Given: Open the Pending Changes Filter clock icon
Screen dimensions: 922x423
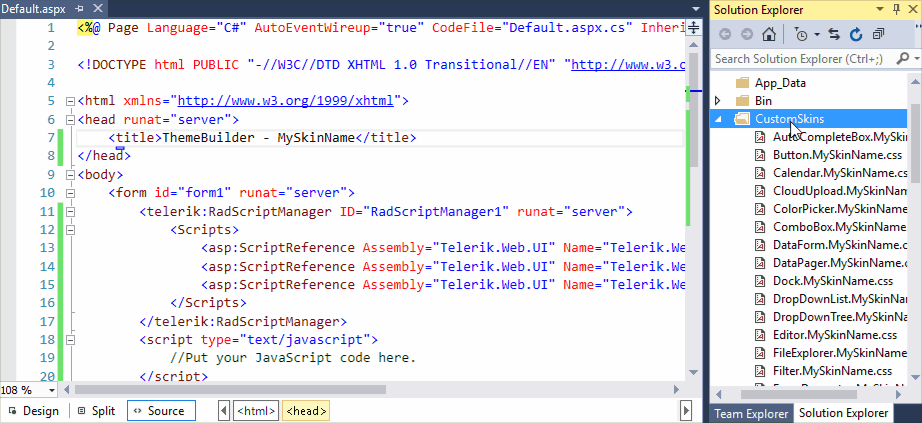Looking at the screenshot, I should [x=801, y=34].
